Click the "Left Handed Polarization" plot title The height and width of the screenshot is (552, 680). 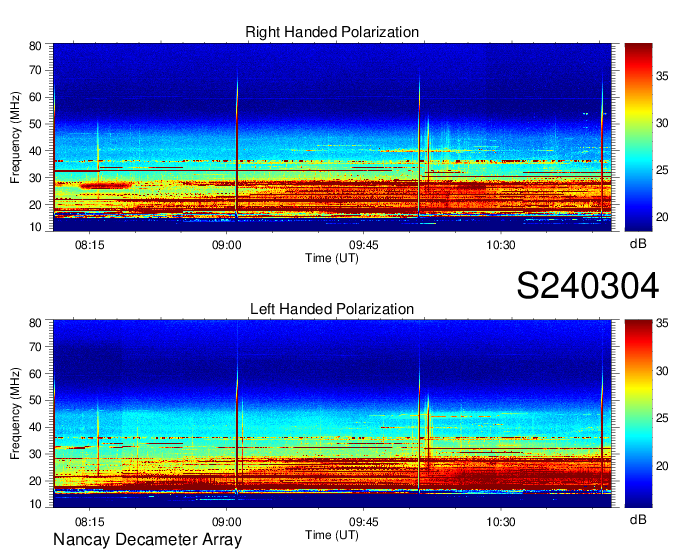[x=332, y=309]
